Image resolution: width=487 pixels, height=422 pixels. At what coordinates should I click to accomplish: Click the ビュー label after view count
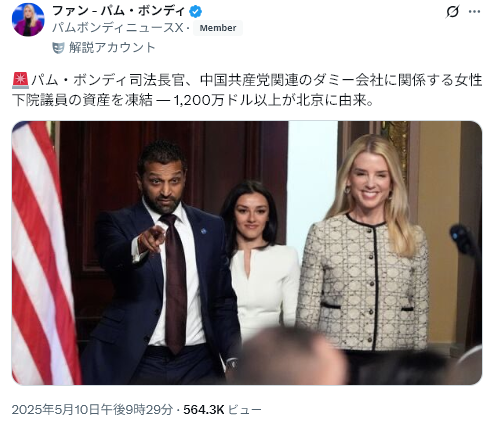pyautogui.click(x=245, y=410)
